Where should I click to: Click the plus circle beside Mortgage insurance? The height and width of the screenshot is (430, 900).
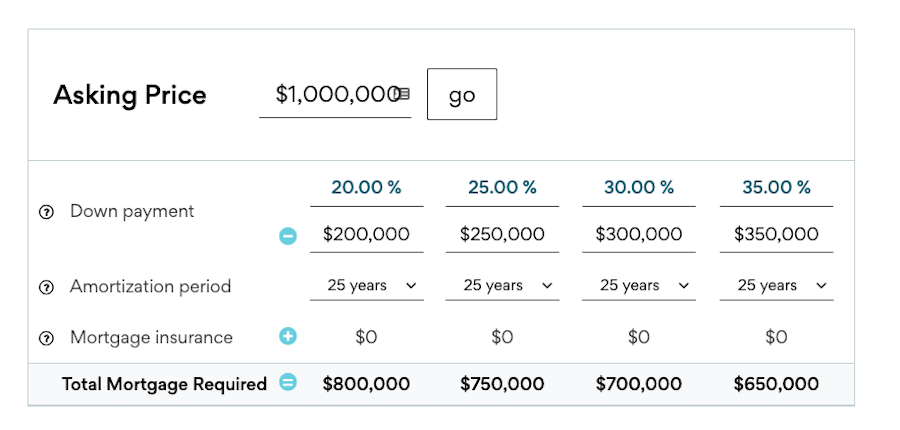click(288, 336)
